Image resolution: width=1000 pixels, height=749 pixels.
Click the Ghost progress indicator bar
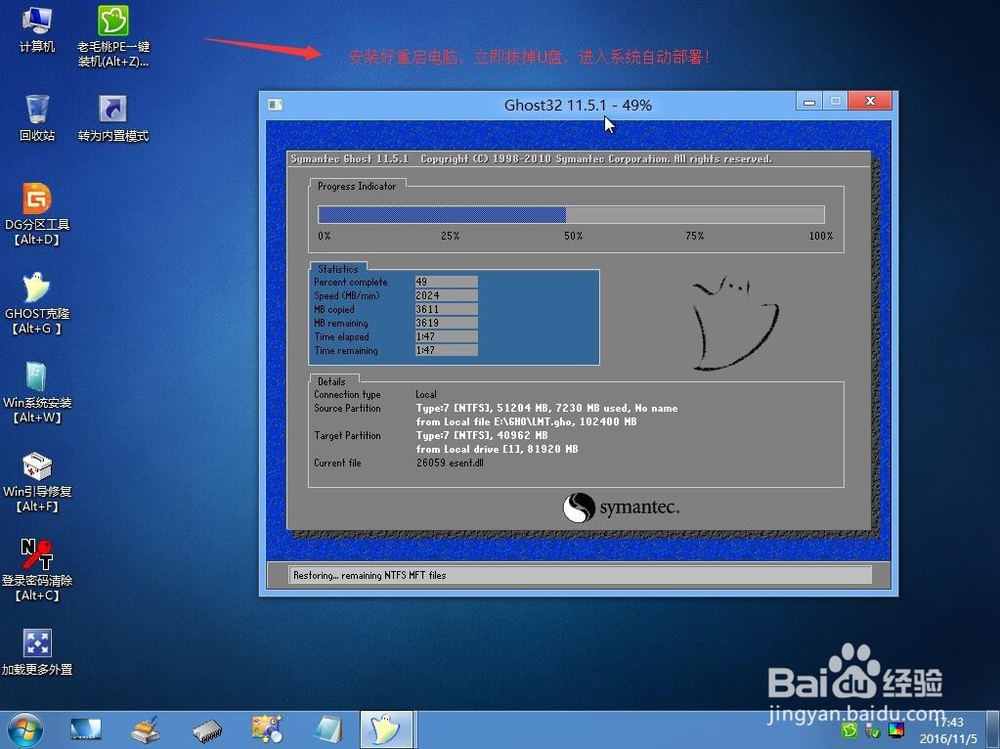(x=571, y=214)
